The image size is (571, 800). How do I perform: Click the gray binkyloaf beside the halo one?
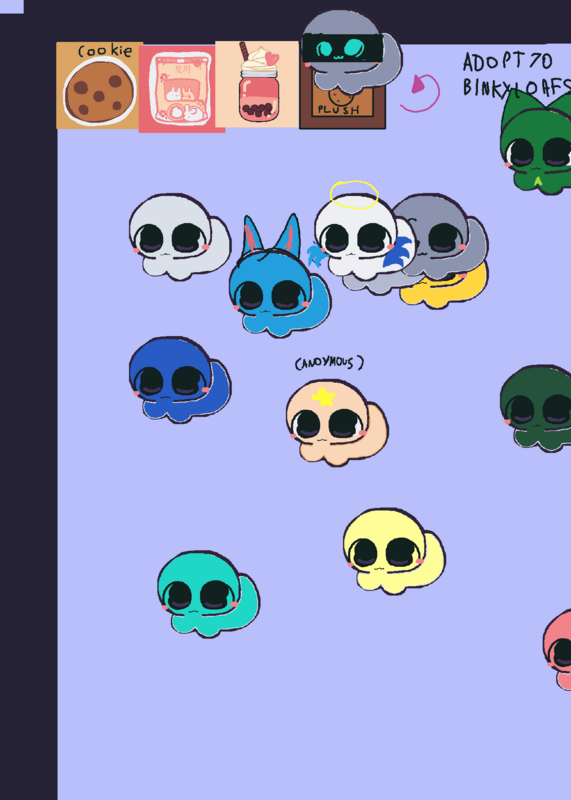443,235
